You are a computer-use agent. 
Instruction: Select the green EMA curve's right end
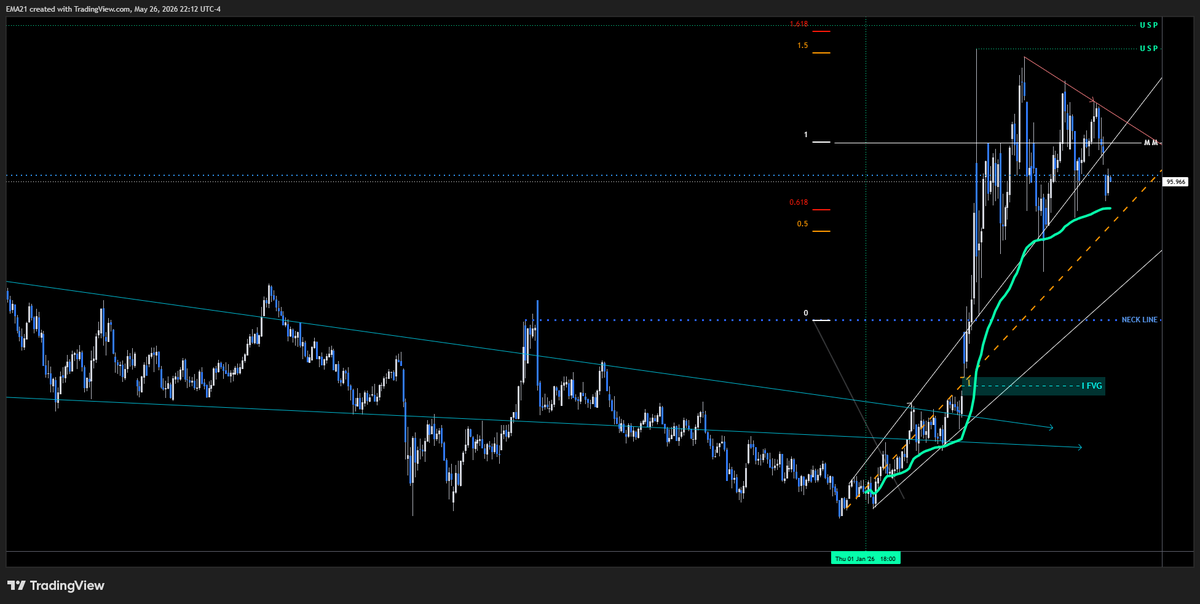1108,208
